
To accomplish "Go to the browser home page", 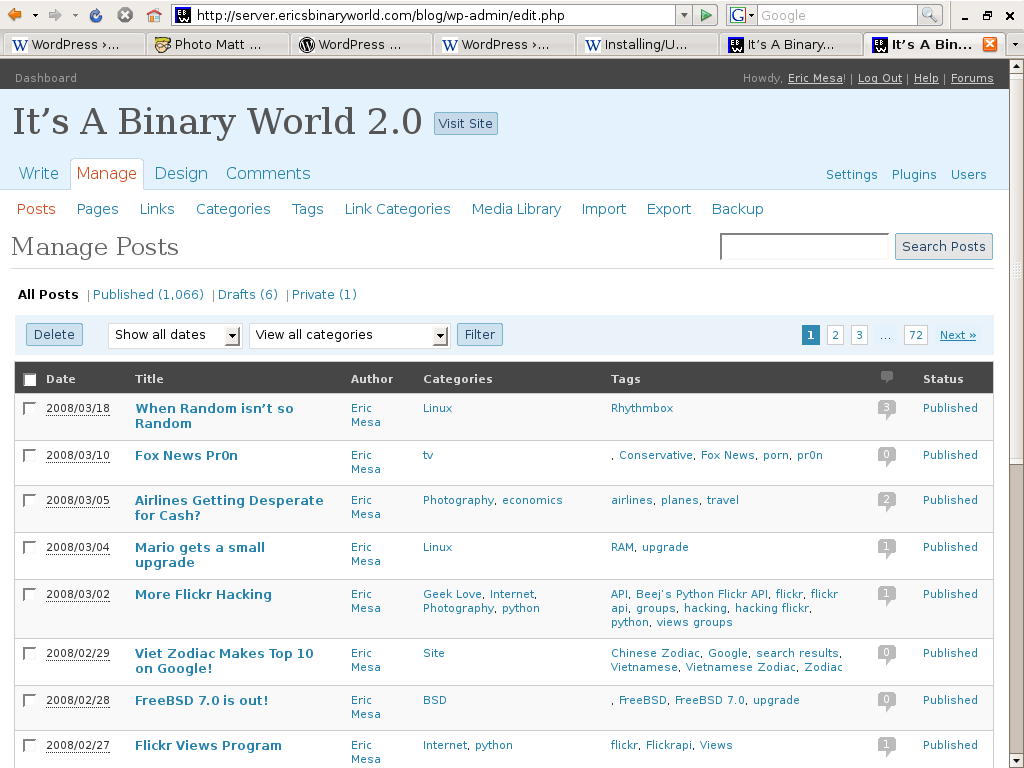I will click(154, 15).
